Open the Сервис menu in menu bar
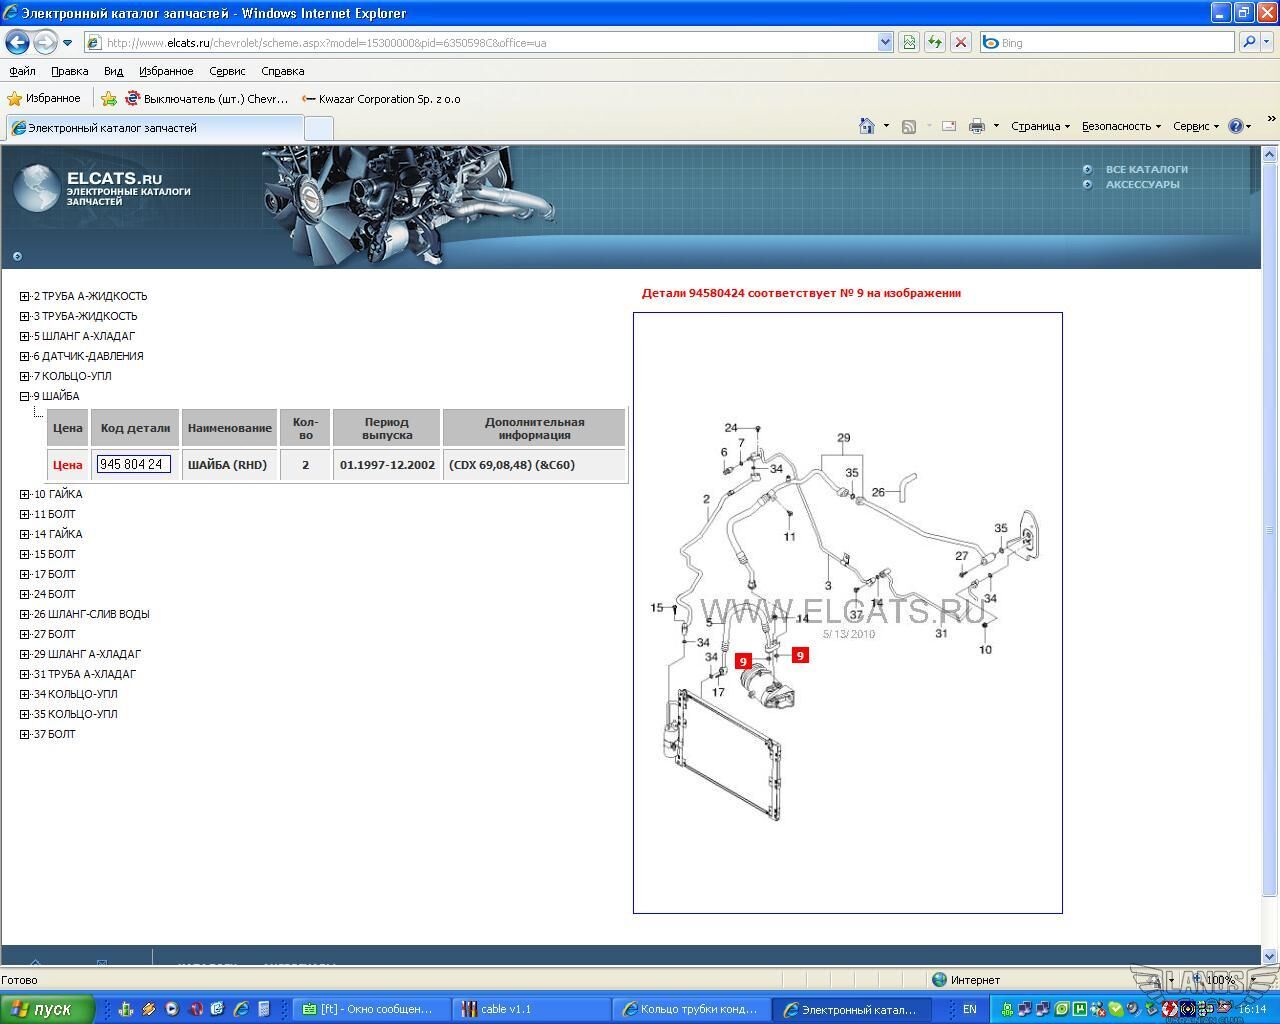Screen dimensions: 1280x1024 point(227,71)
